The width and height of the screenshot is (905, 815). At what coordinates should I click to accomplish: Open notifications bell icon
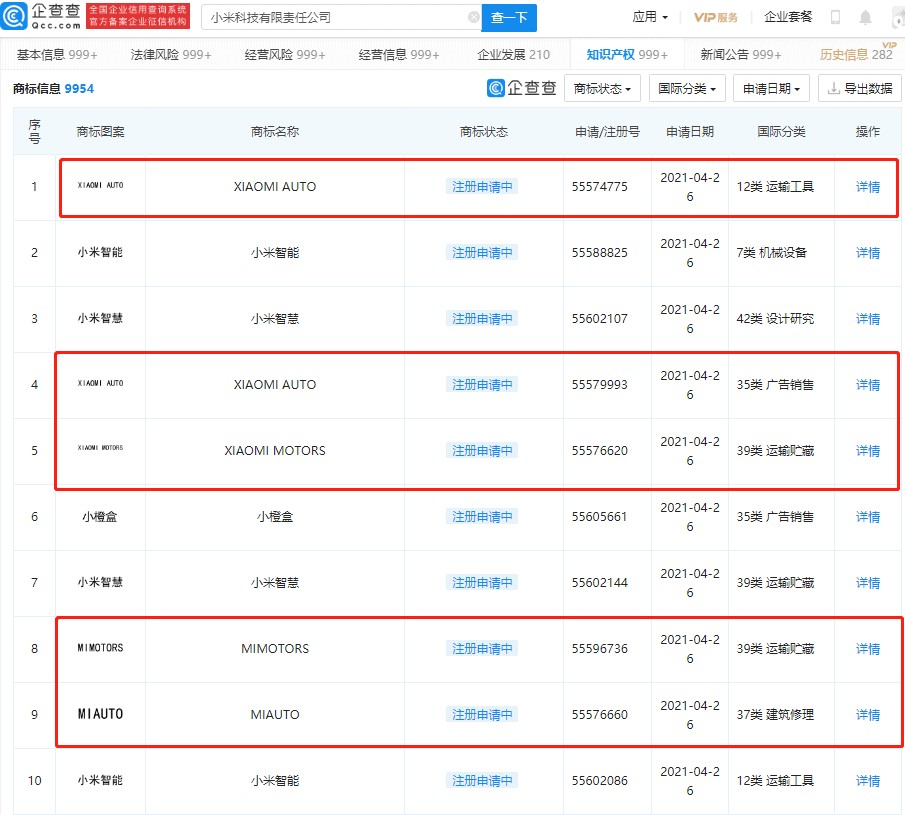click(x=865, y=17)
